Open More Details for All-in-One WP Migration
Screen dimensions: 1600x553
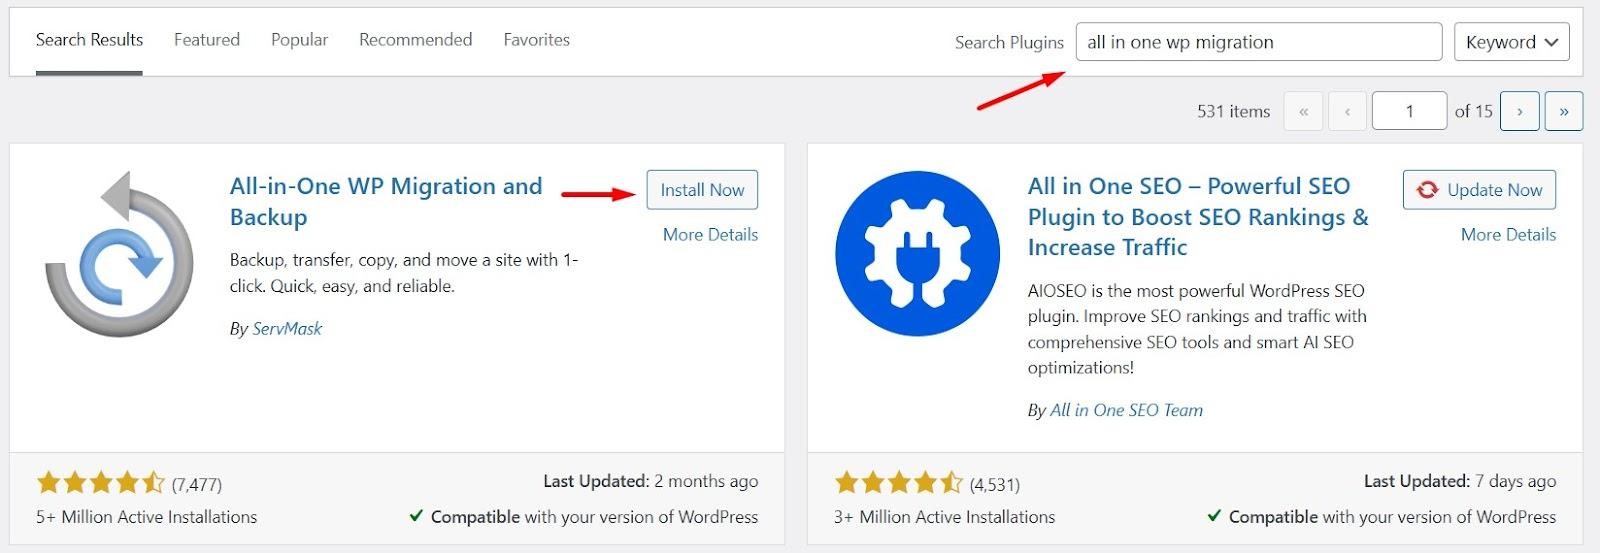(710, 235)
